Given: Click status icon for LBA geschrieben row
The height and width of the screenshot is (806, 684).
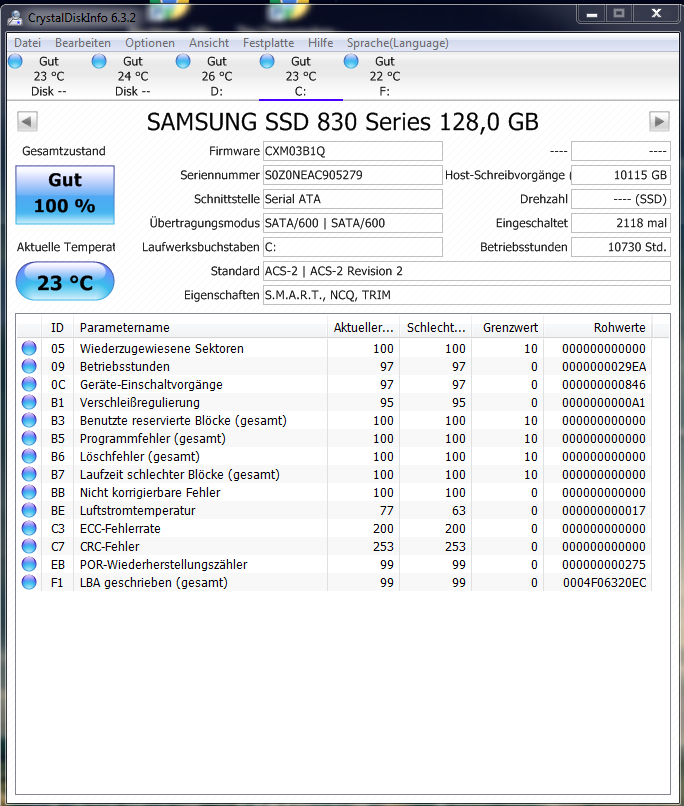Looking at the screenshot, I should click(x=29, y=582).
